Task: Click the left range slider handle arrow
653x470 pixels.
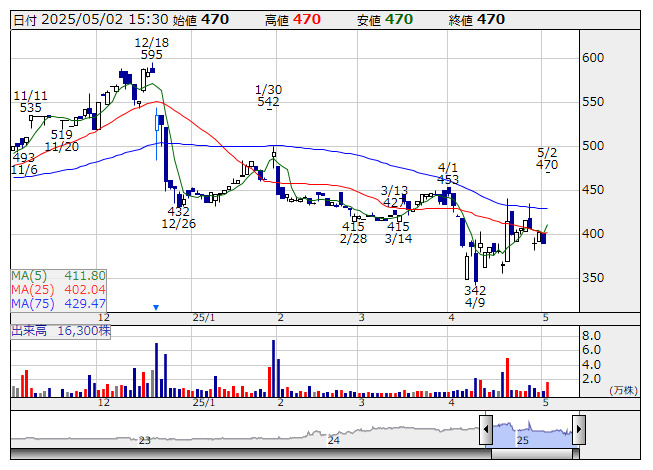Action: click(486, 429)
